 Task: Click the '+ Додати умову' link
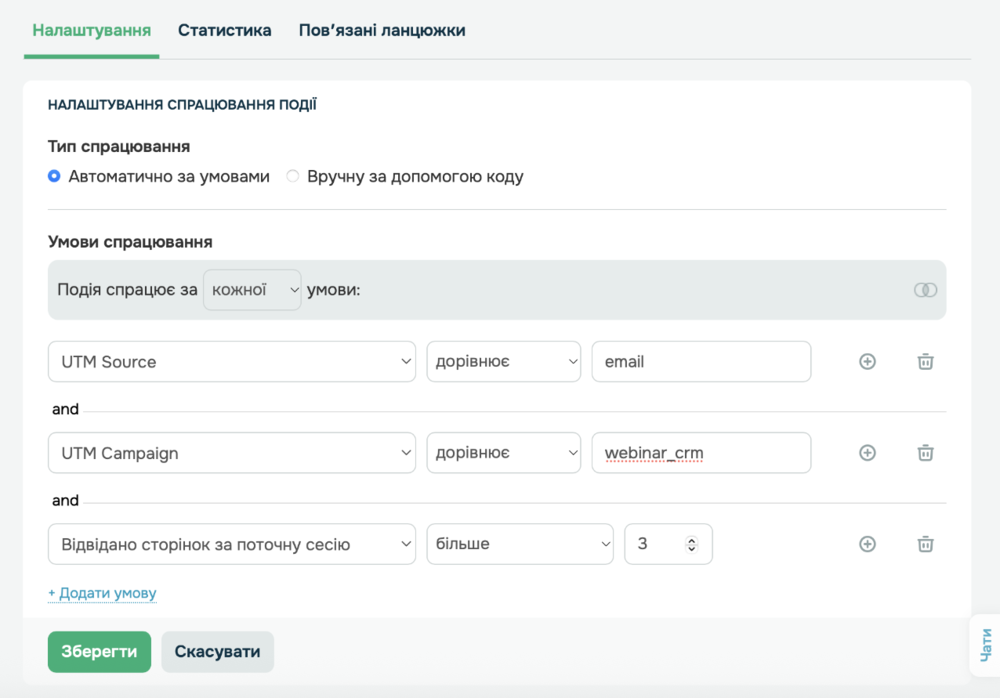[102, 593]
